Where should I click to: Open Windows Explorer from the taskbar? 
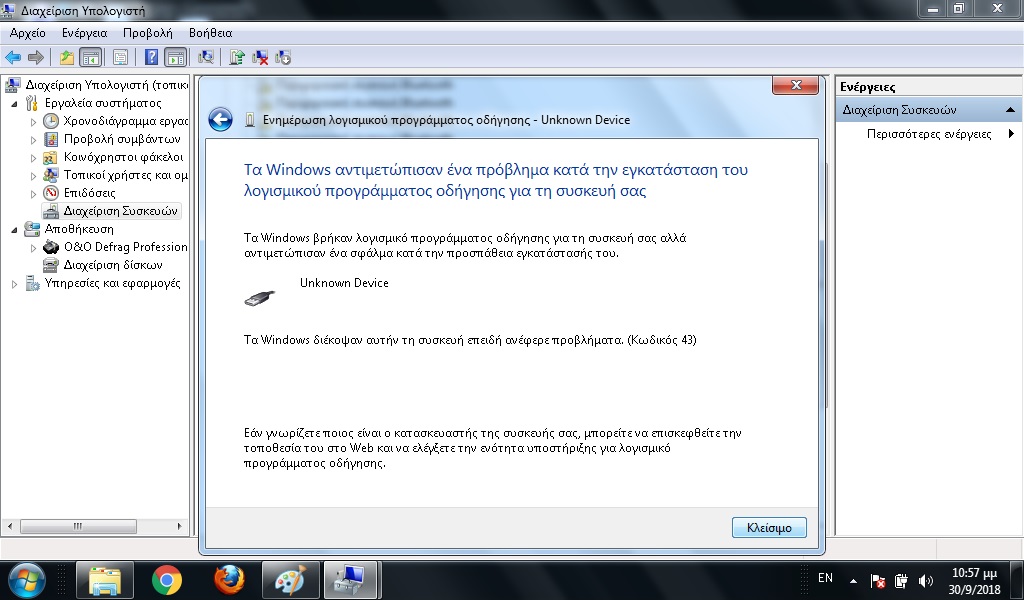(x=104, y=580)
